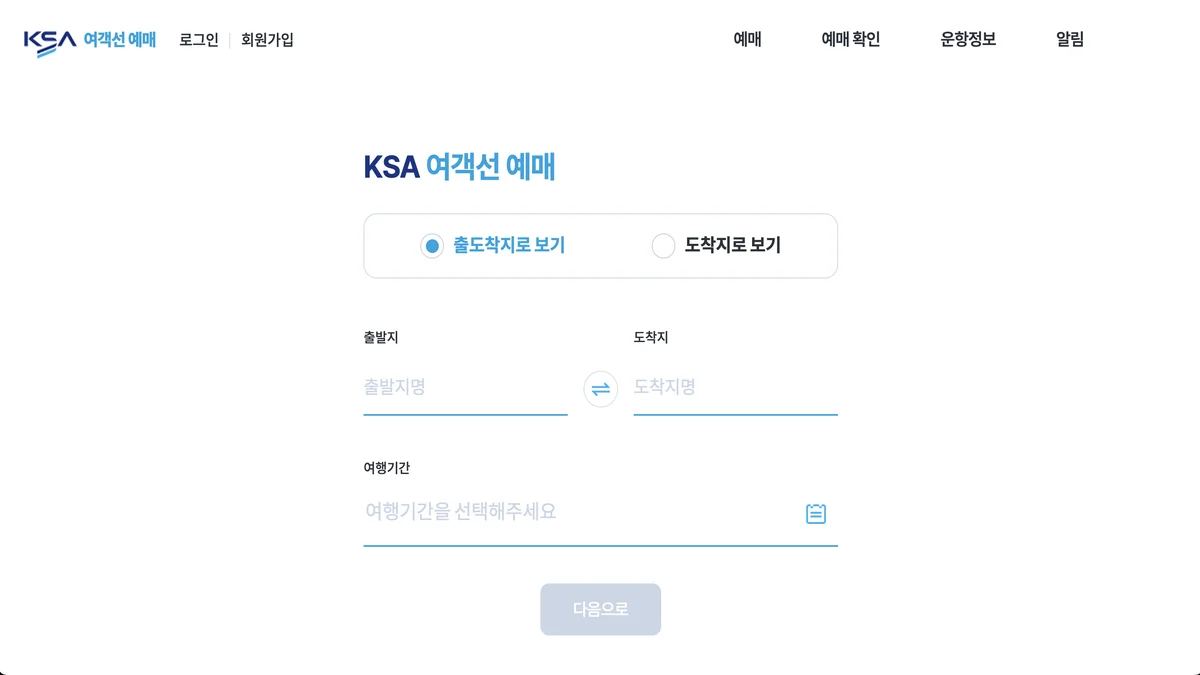Select the 출도착지로 보기 radio button
Image resolution: width=1200 pixels, height=675 pixels.
[x=432, y=246]
